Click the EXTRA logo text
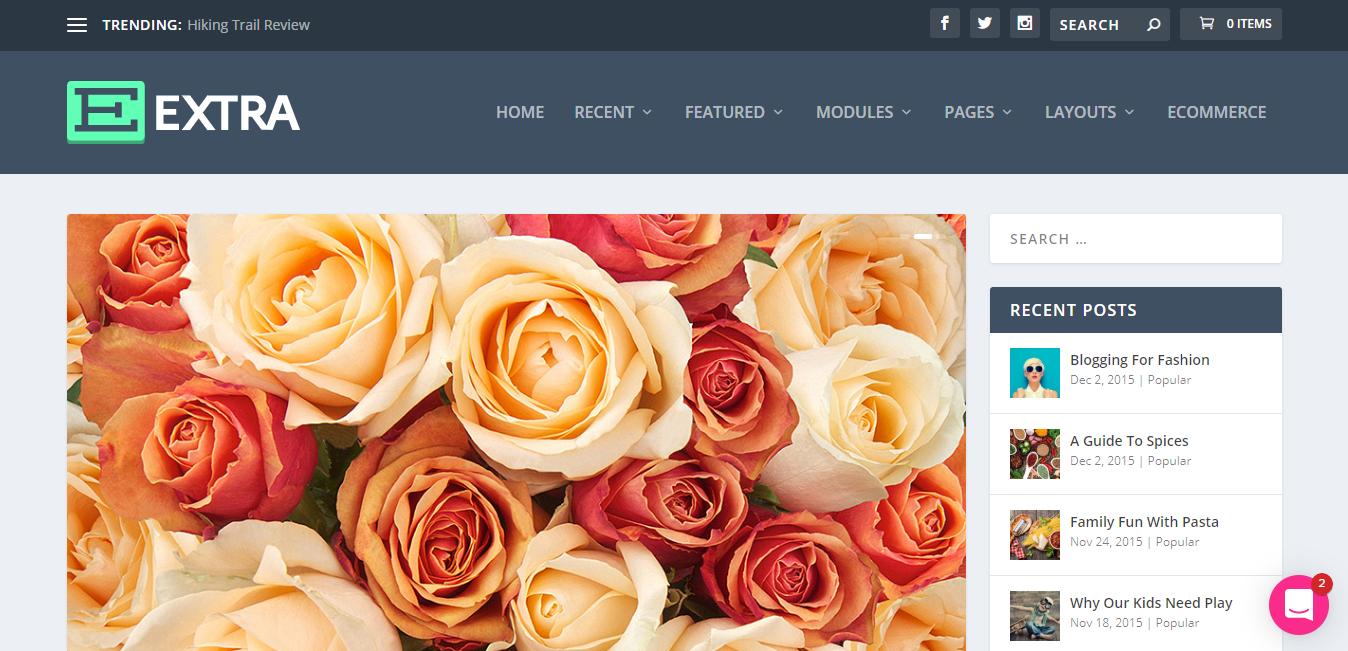1348x651 pixels. click(x=227, y=113)
